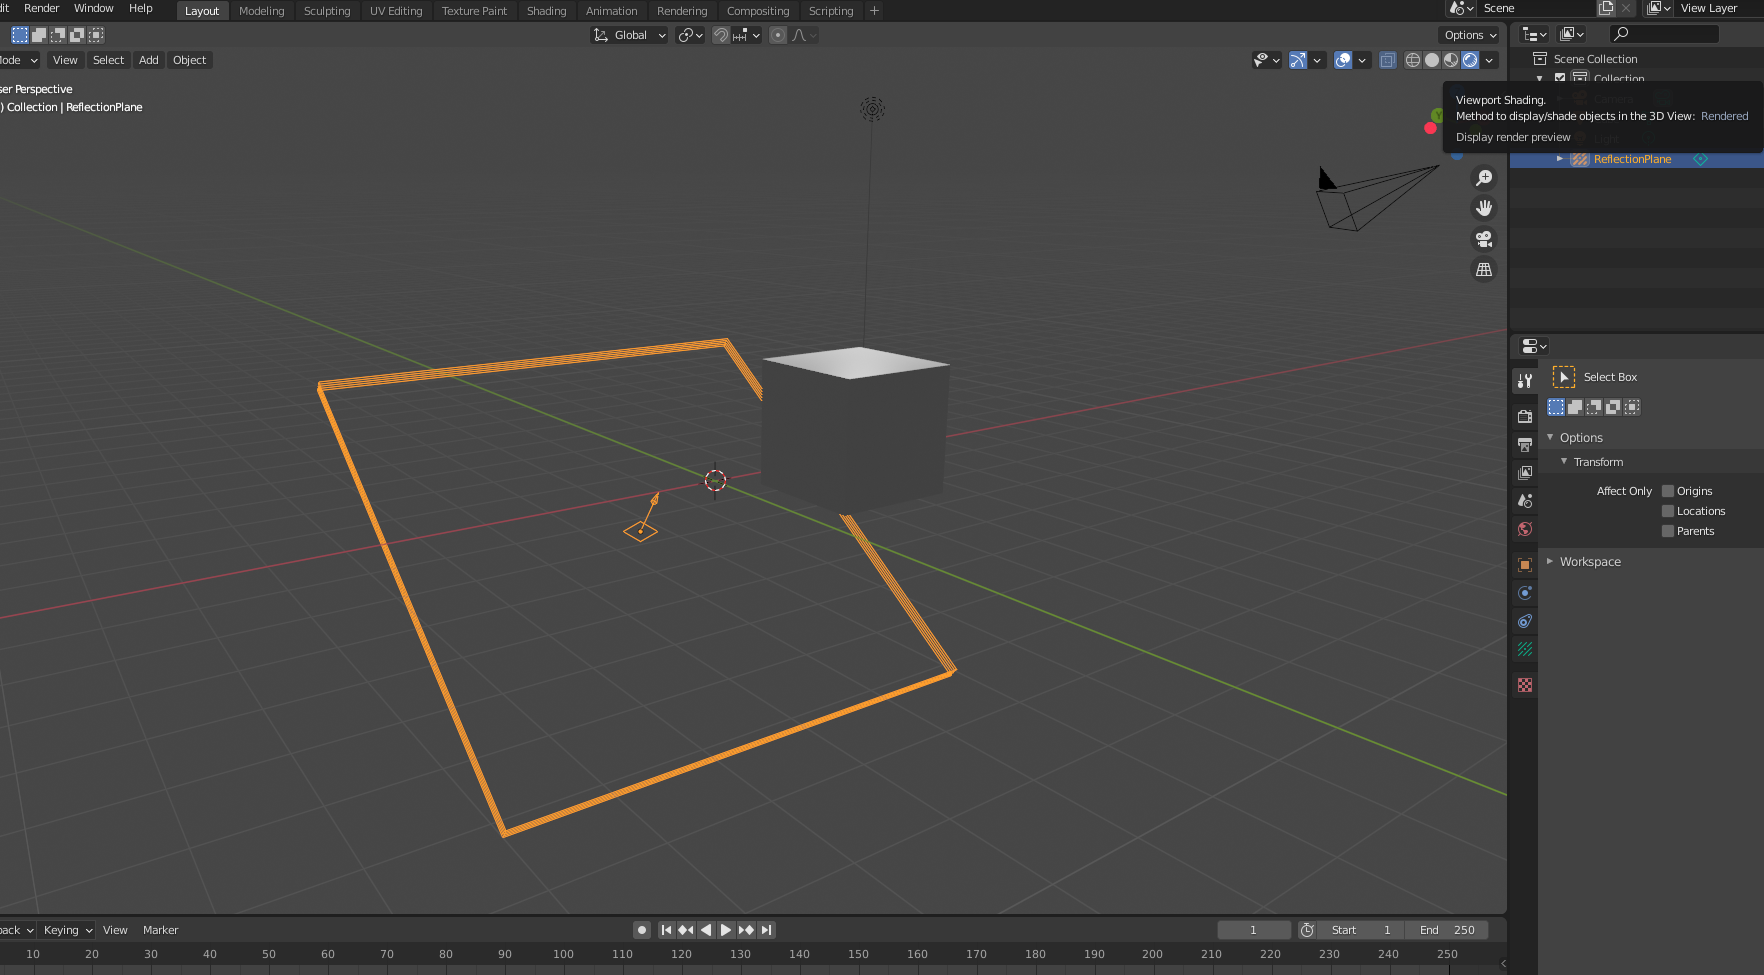Image resolution: width=1764 pixels, height=975 pixels.
Task: Toggle snapping magnet button
Action: point(721,35)
